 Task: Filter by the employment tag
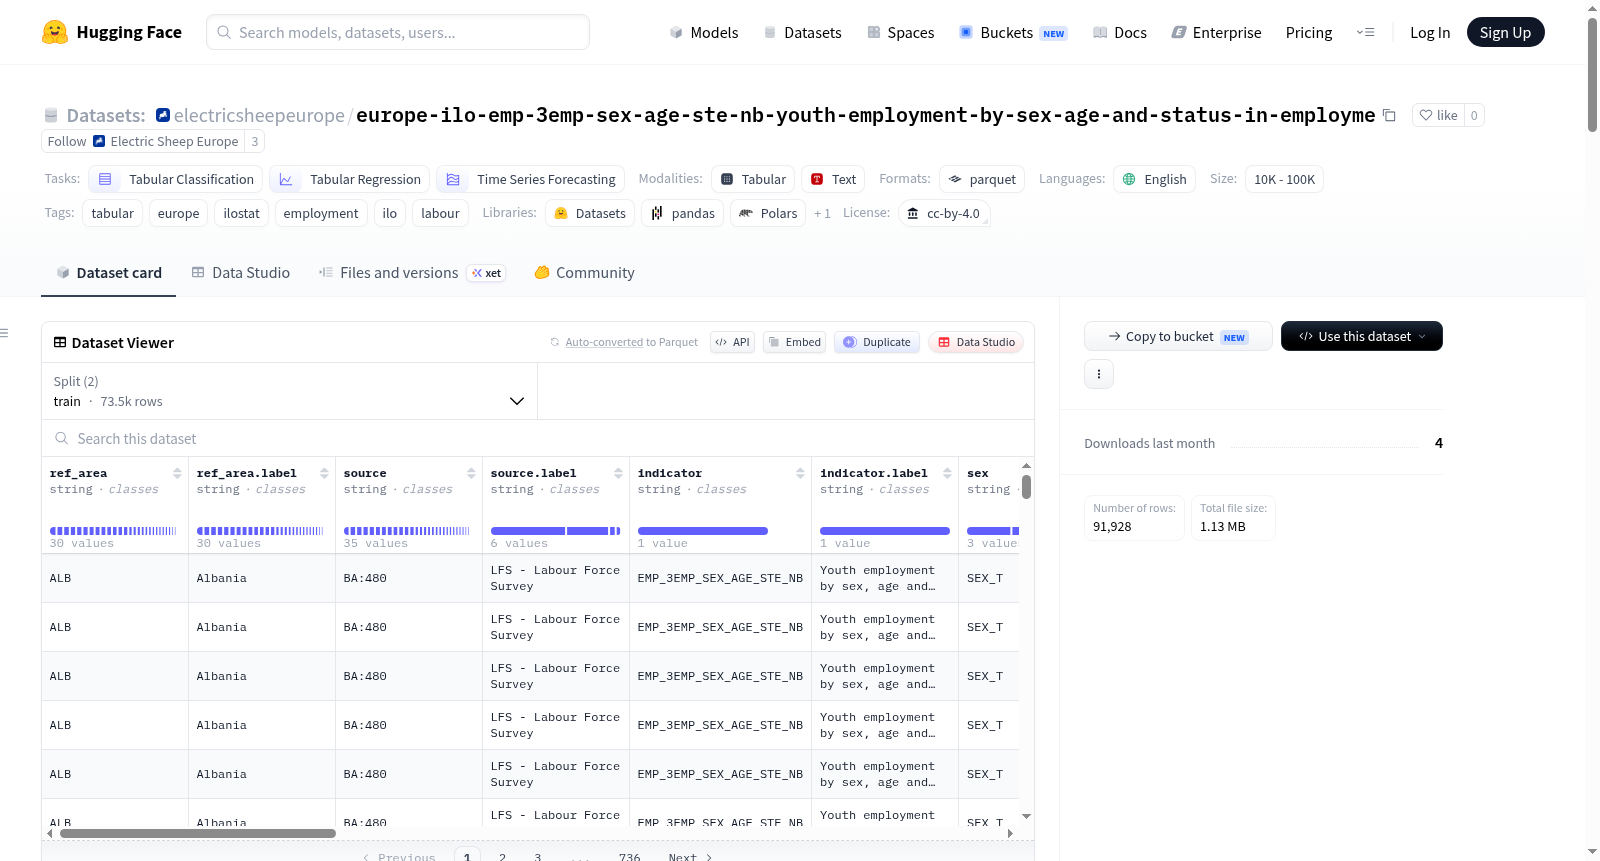[x=321, y=213]
